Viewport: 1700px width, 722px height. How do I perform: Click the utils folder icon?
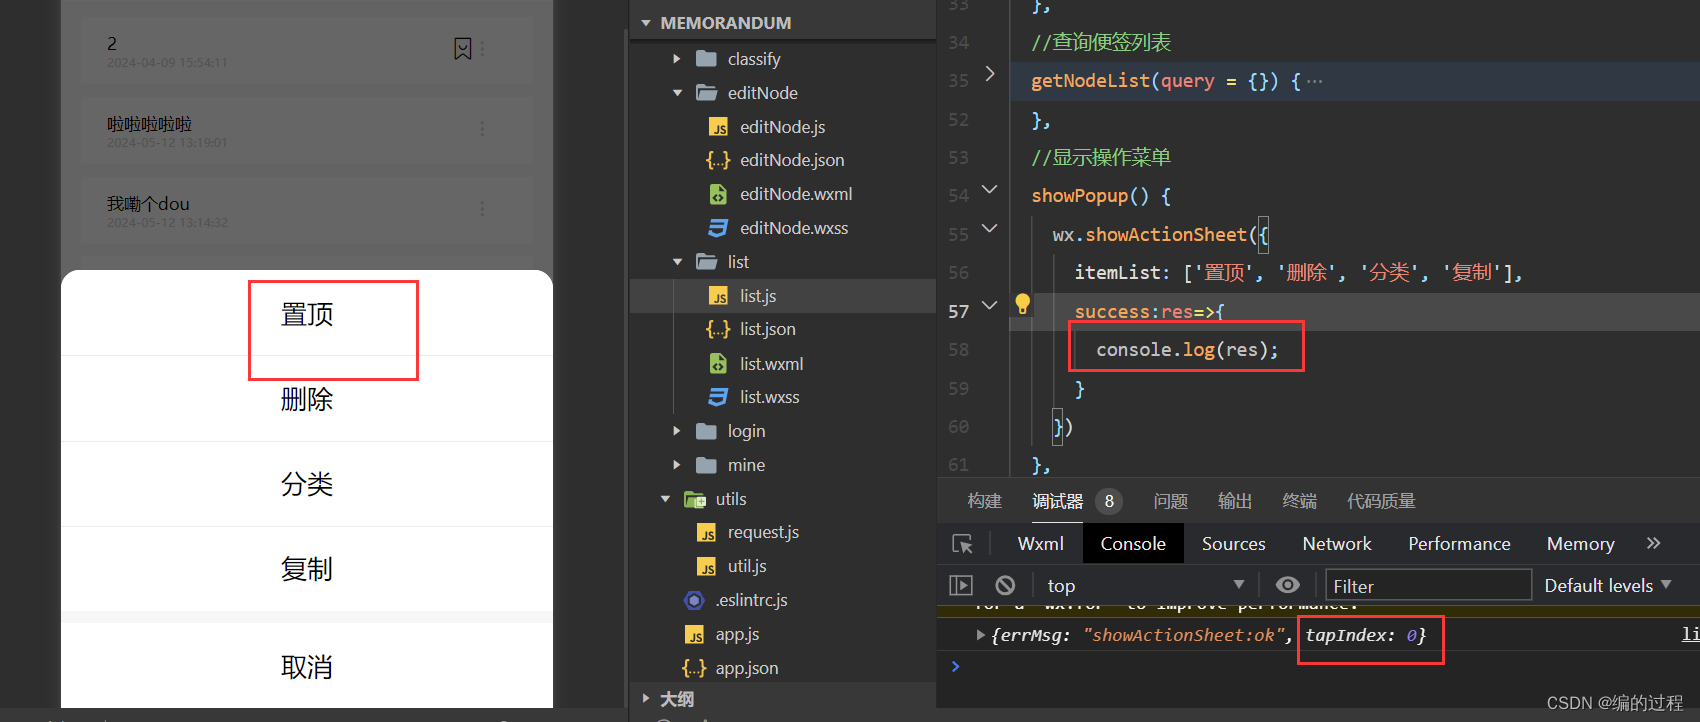pos(695,499)
